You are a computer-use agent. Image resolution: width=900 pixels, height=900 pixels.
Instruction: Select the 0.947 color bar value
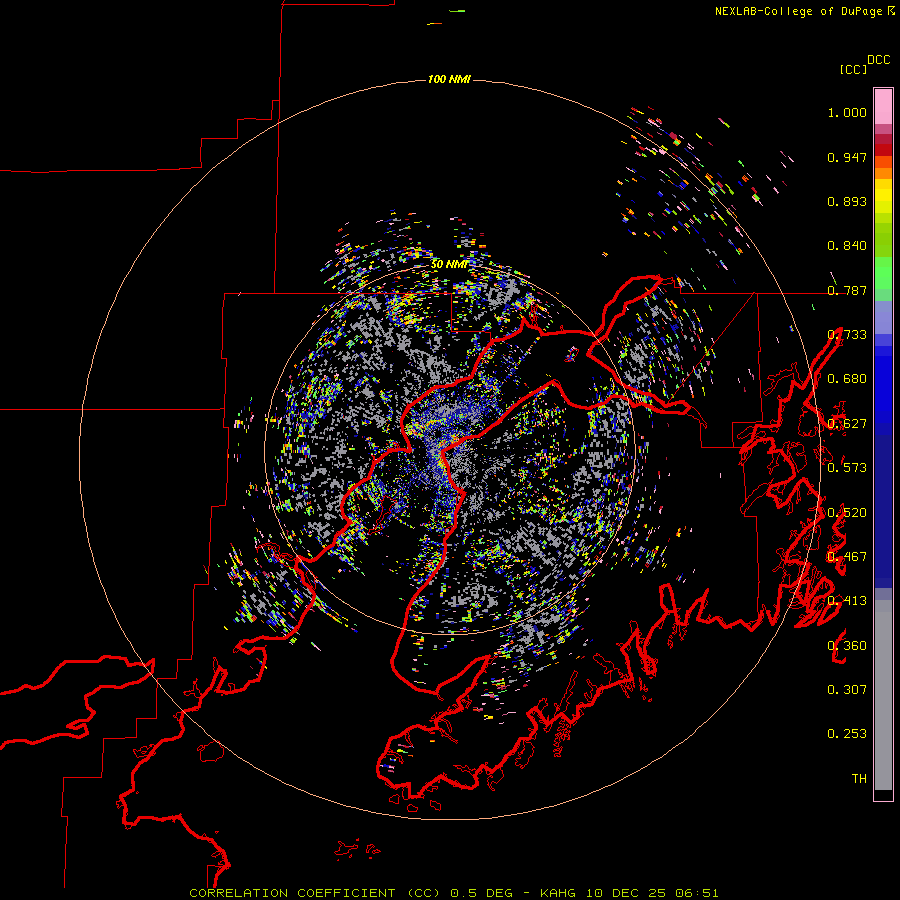point(847,157)
